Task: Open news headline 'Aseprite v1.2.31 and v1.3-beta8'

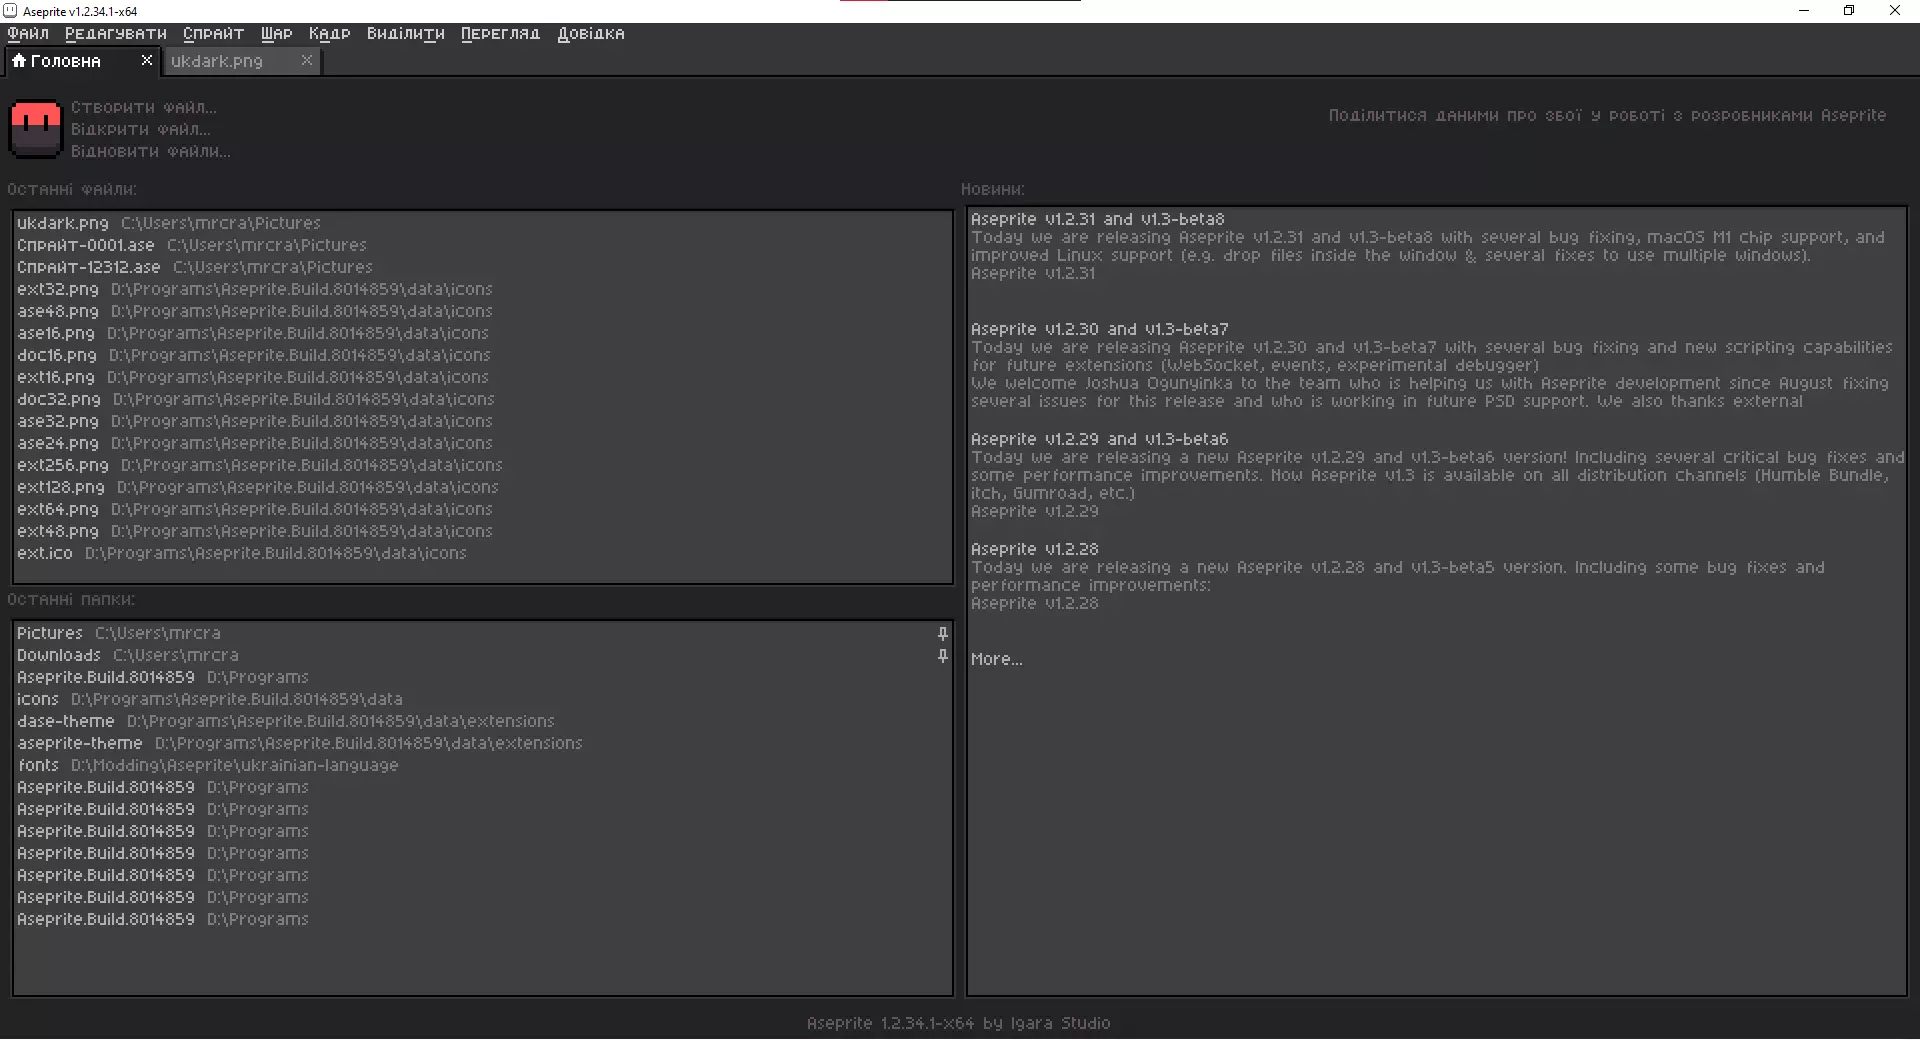Action: (1098, 220)
